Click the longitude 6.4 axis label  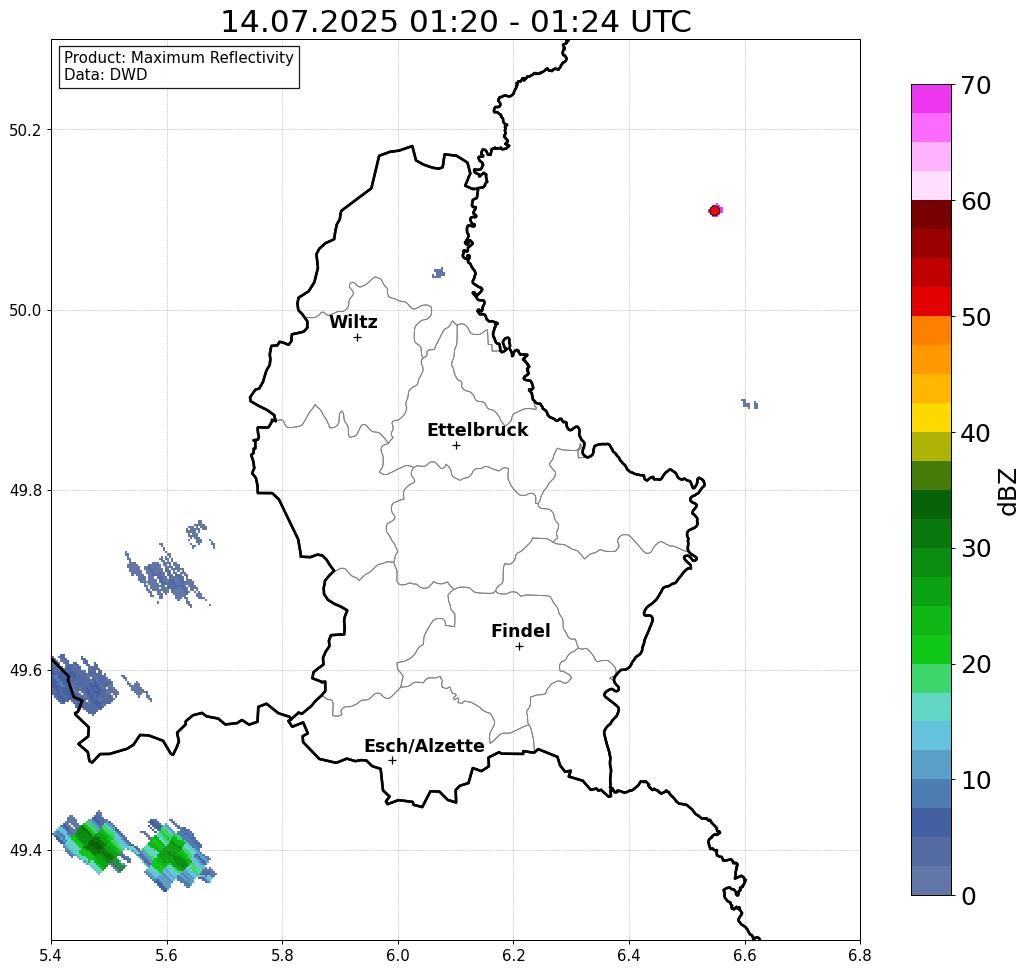pyautogui.click(x=629, y=955)
